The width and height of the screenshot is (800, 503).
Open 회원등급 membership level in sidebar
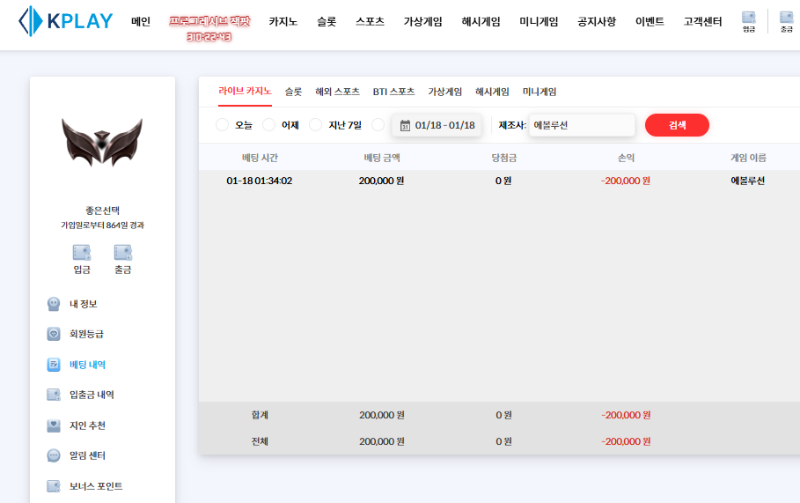[x=85, y=334]
